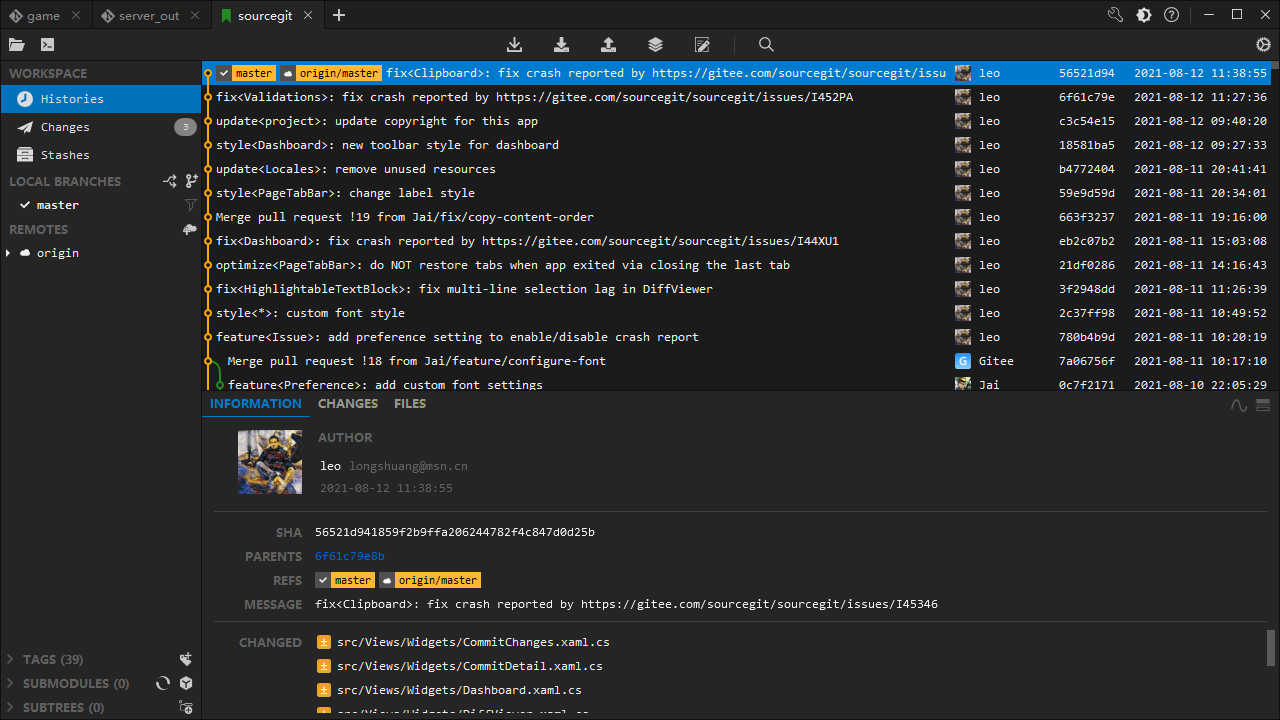
Task: Click the Pull toolbar icon
Action: coord(562,44)
